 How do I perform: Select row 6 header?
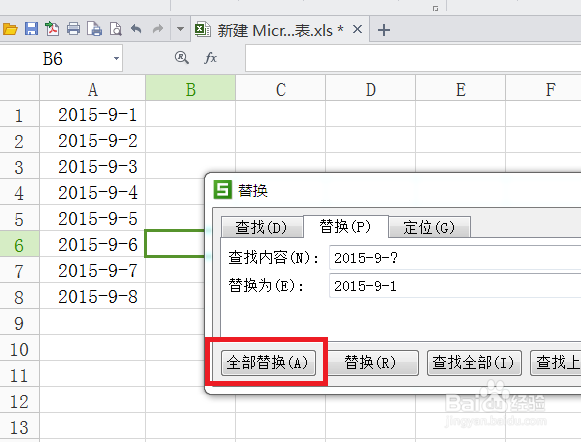(x=19, y=245)
